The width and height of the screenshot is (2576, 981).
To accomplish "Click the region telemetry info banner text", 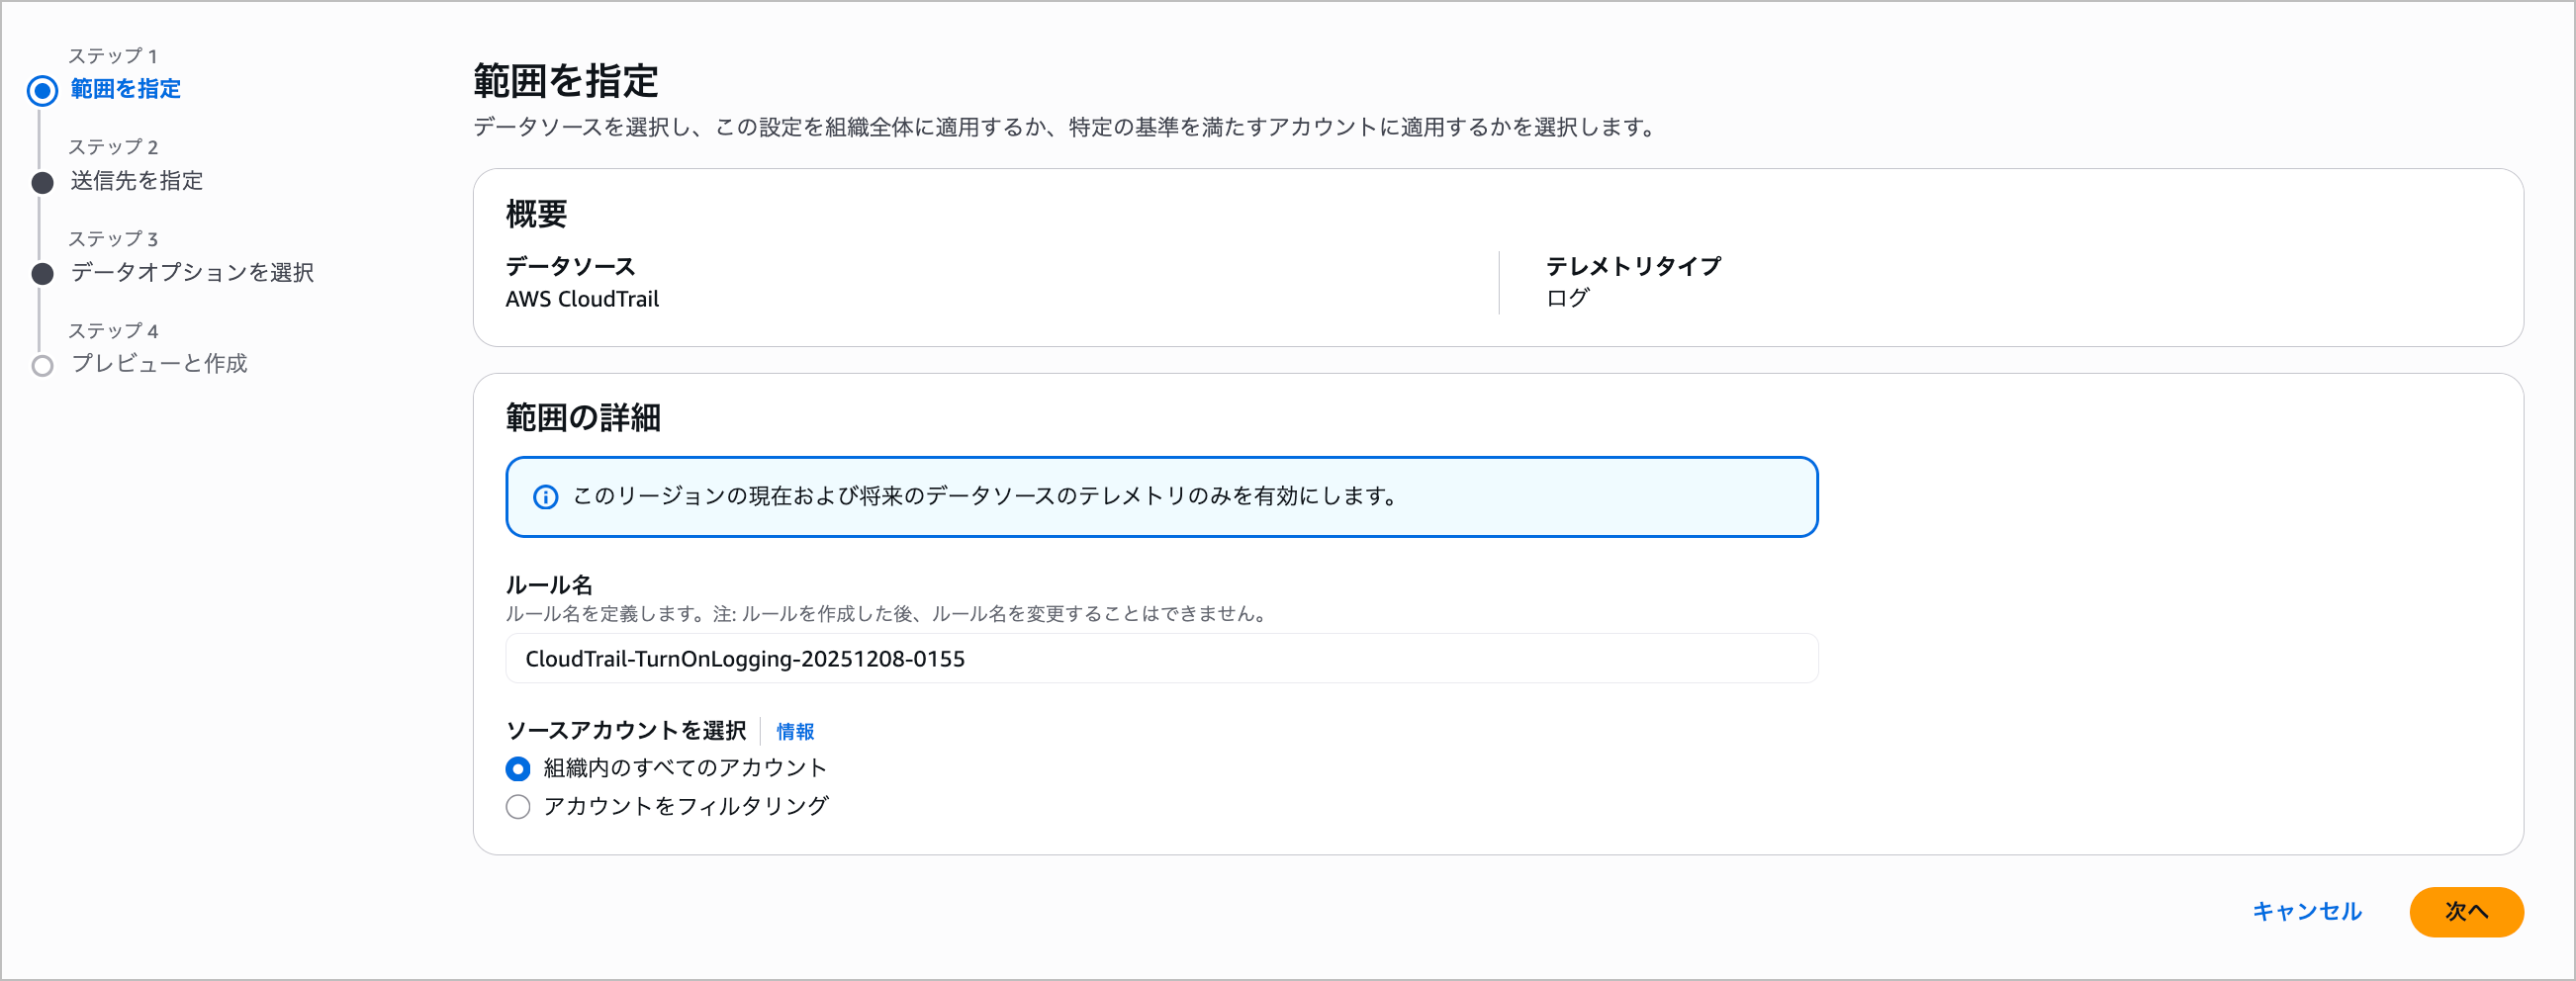I will (x=984, y=497).
